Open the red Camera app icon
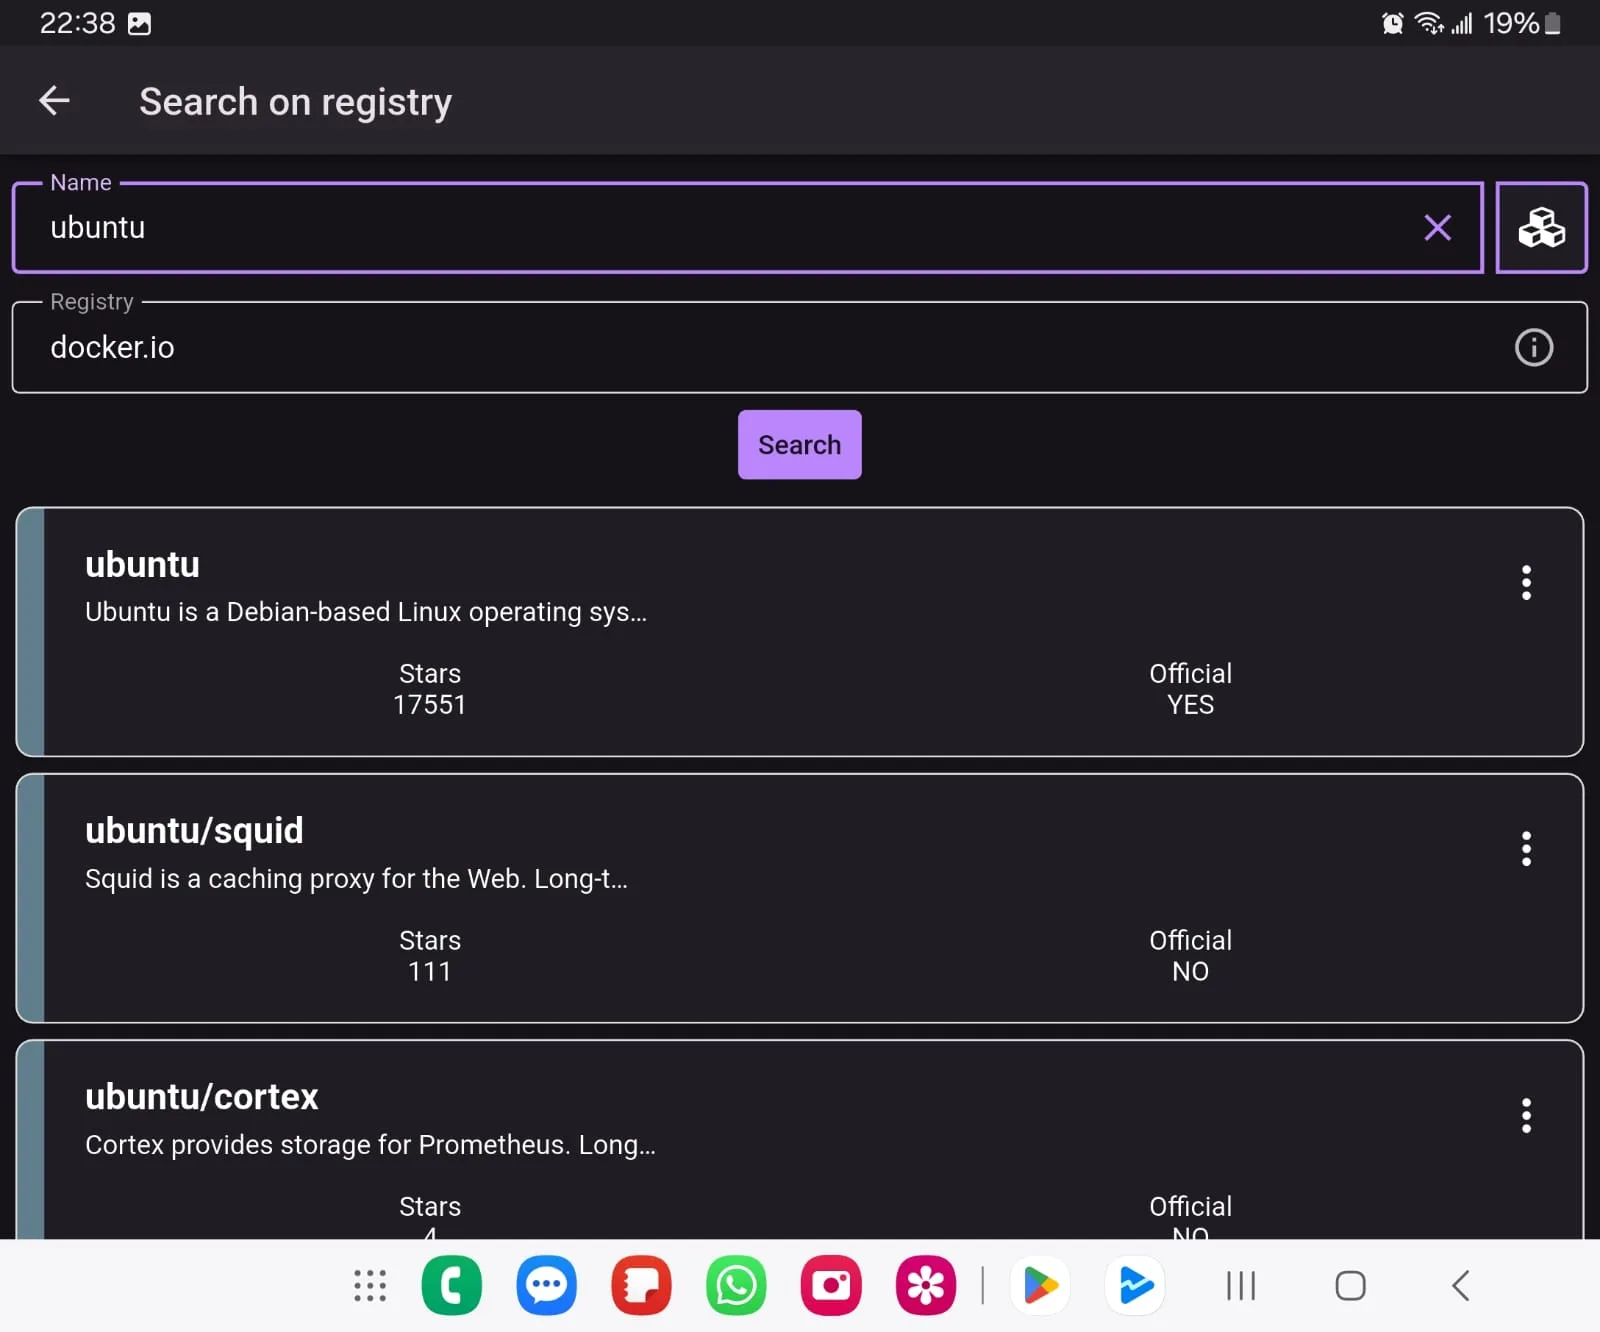 pyautogui.click(x=831, y=1286)
